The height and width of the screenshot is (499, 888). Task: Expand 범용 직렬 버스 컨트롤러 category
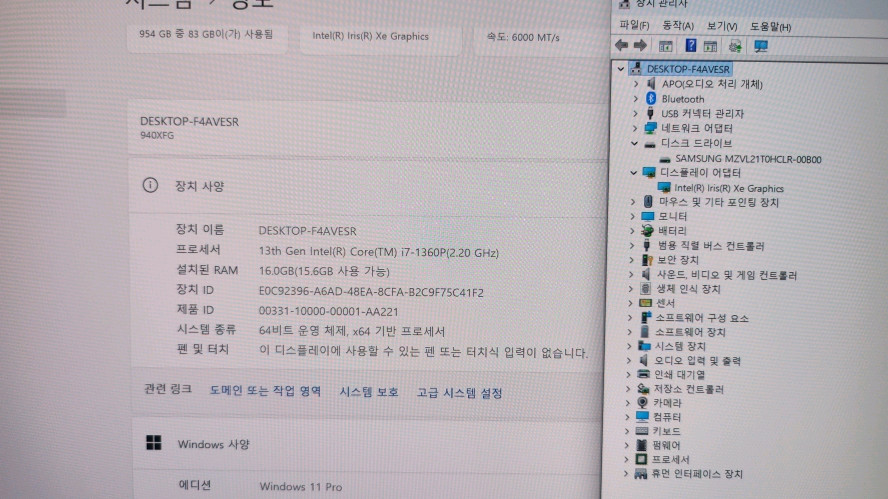pos(632,245)
